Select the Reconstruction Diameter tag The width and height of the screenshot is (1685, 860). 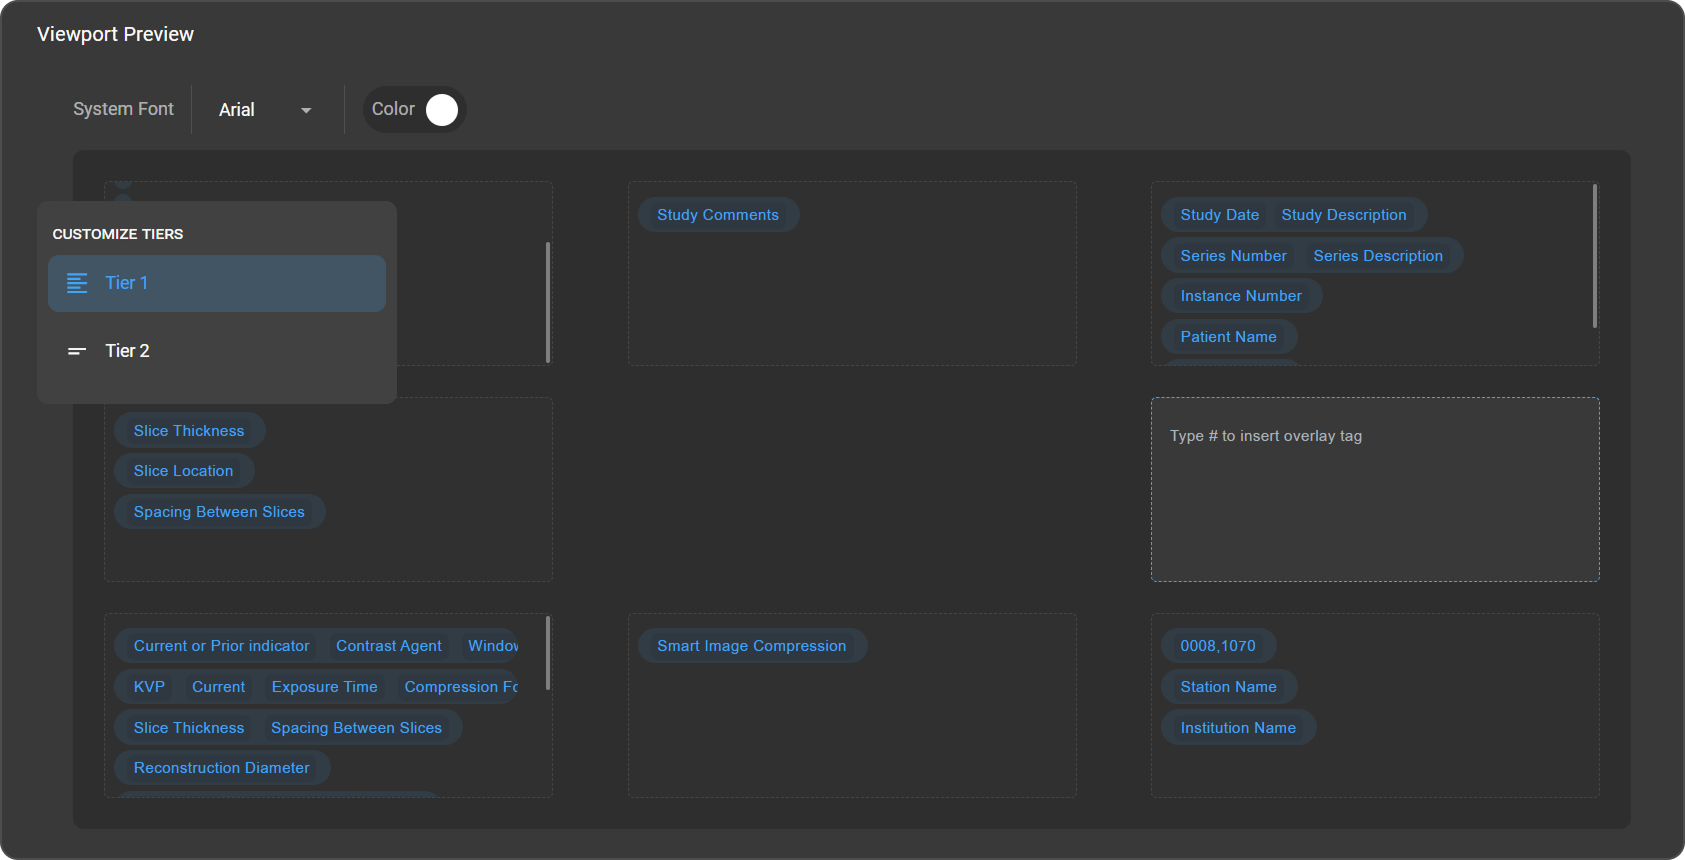(221, 768)
